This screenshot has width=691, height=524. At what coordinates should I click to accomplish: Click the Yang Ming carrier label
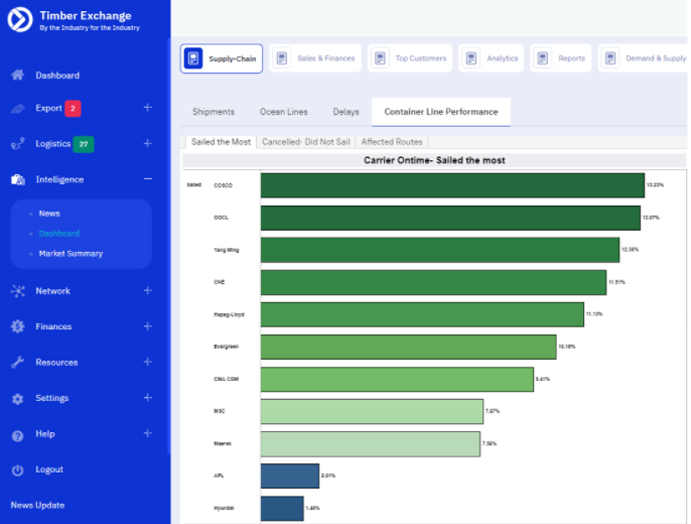(226, 250)
